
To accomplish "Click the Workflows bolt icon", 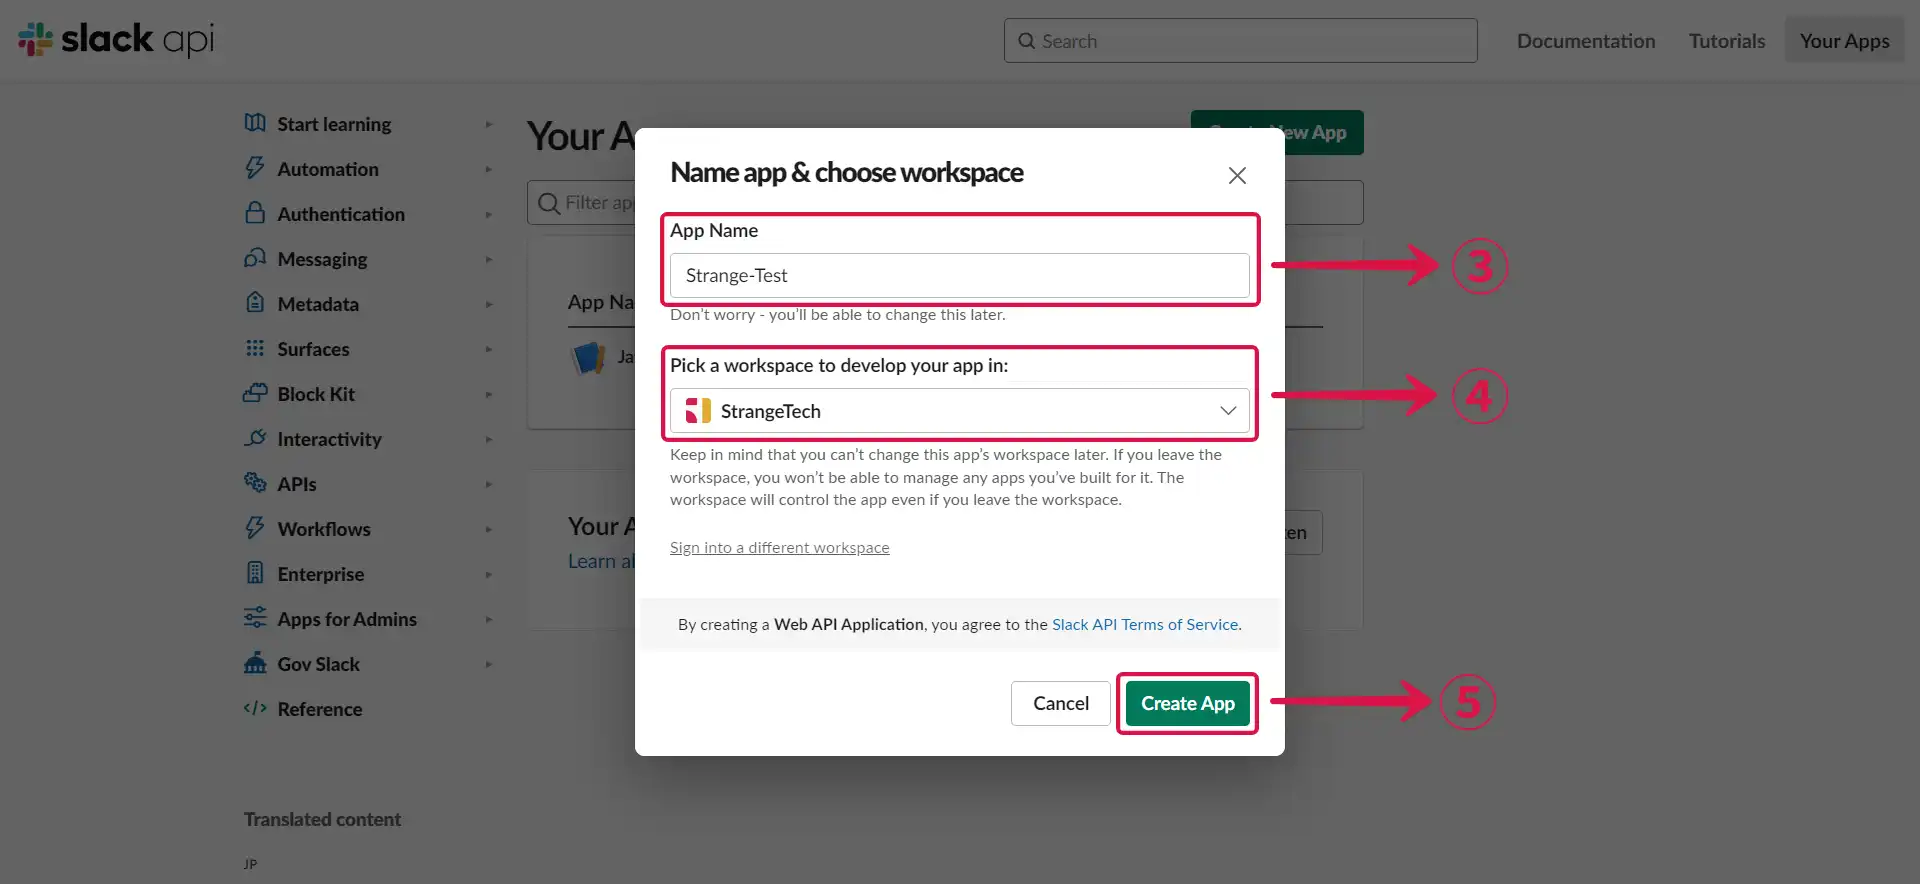I will [x=255, y=528].
